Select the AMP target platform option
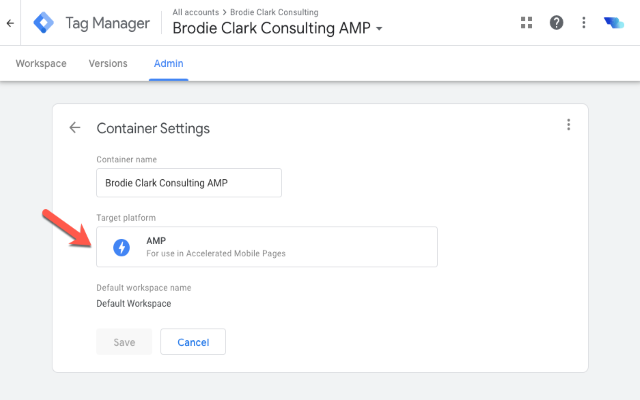Screen dimensions: 640x400 pos(267,247)
